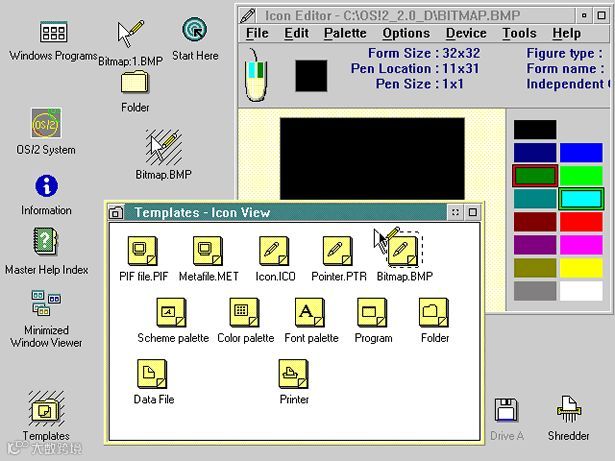Click the black bitmap drawing canvas

[x=372, y=159]
